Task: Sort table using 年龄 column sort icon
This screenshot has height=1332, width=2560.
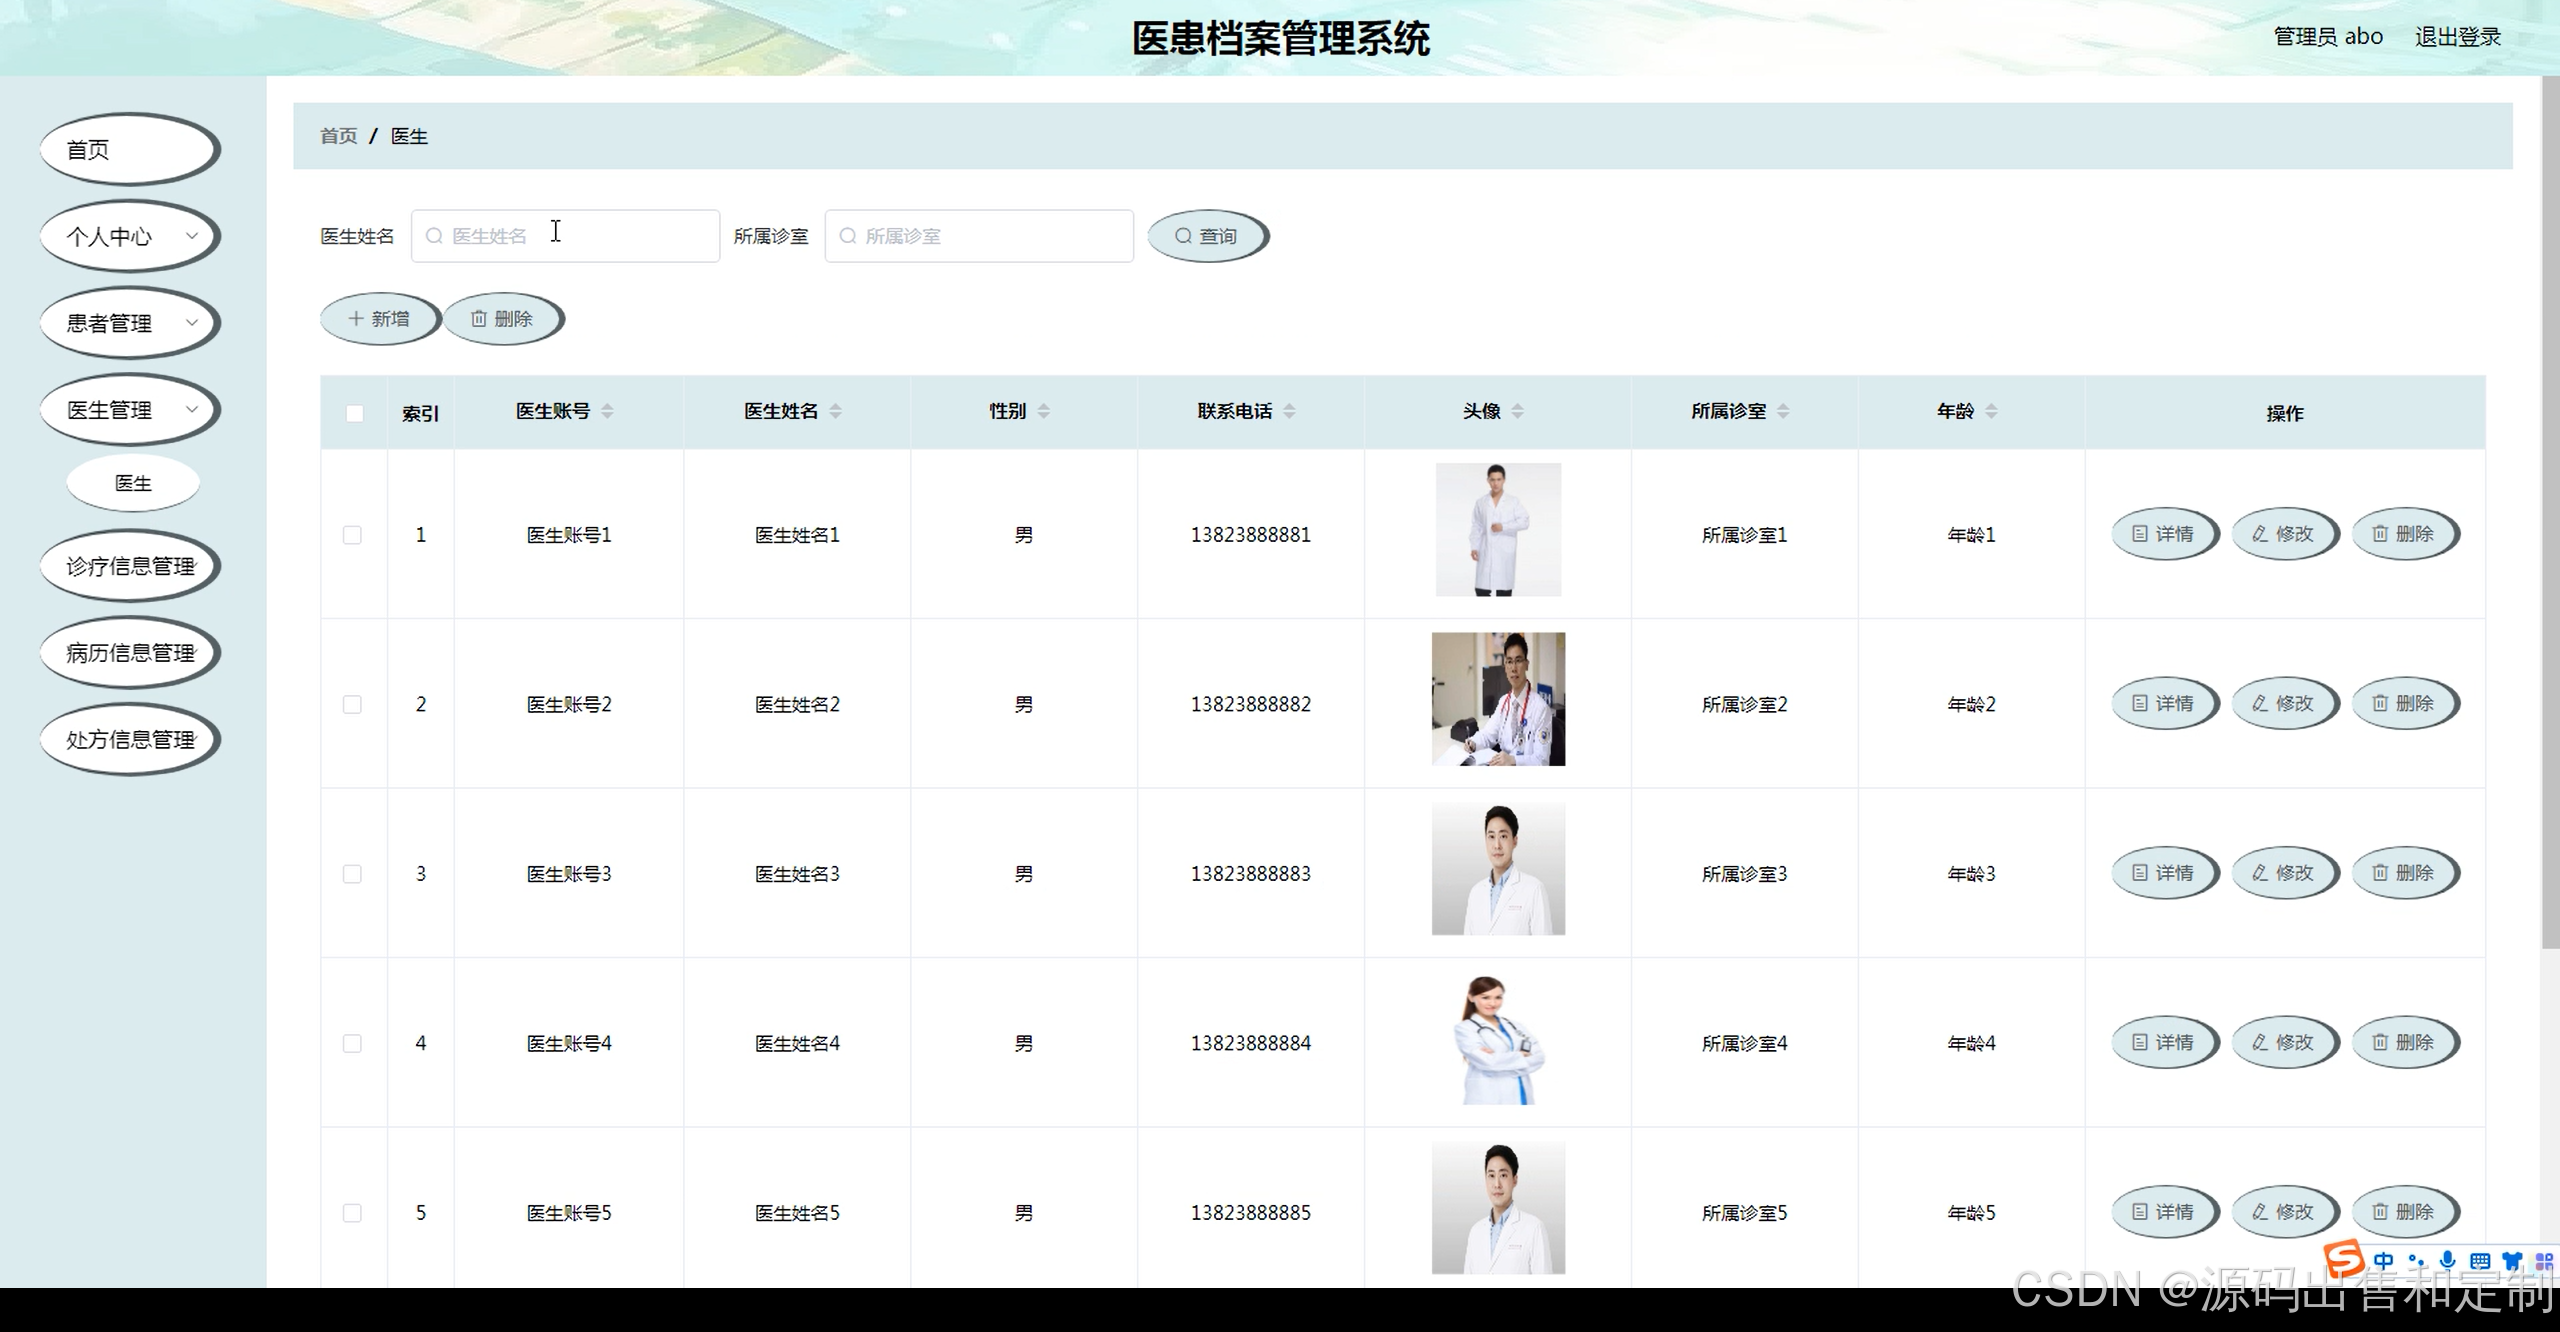Action: point(1991,411)
